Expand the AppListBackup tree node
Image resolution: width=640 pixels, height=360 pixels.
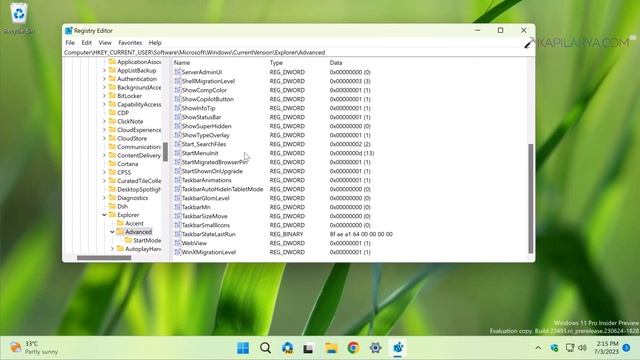pyautogui.click(x=104, y=70)
